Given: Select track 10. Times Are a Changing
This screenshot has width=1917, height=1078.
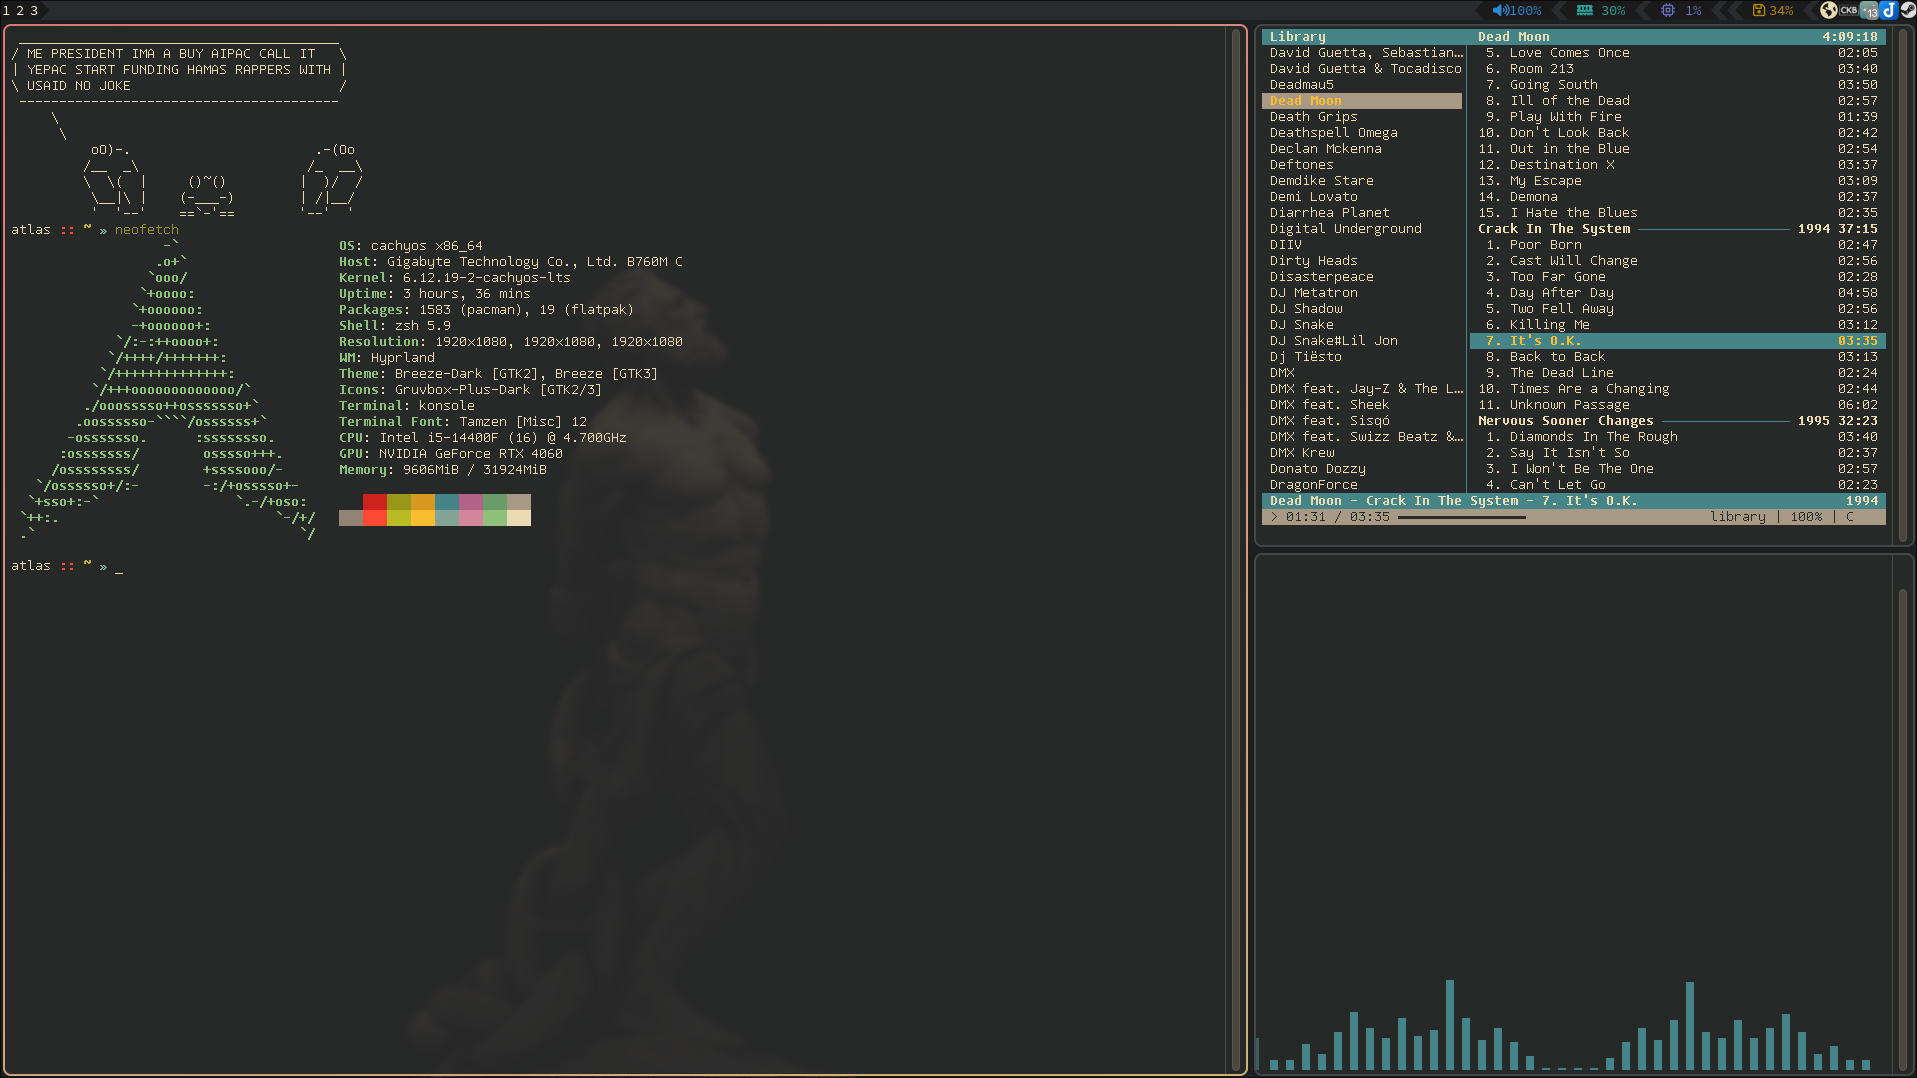Looking at the screenshot, I should click(x=1677, y=389).
